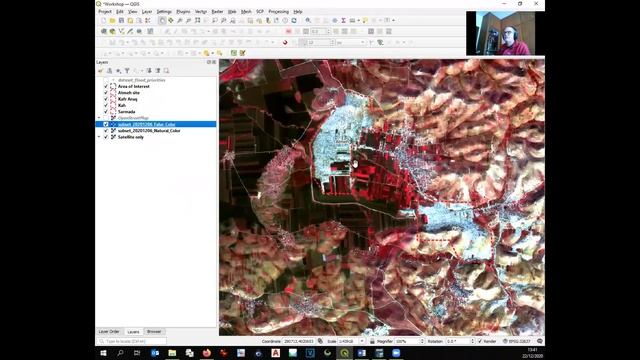Open the Raster menu
This screenshot has height=360, width=640.
point(218,12)
